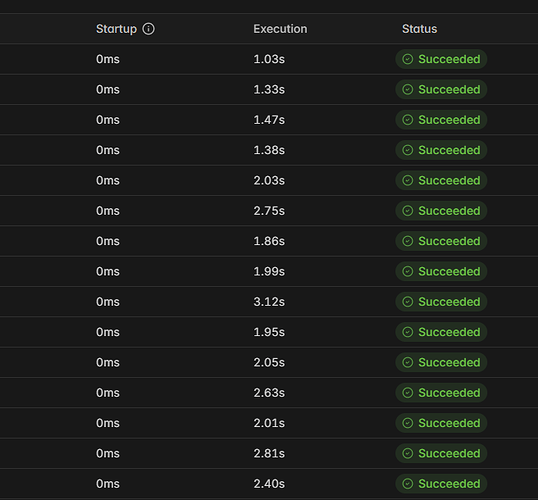Click the Succeeded badge for the 2.40s run
This screenshot has width=538, height=500.
[x=441, y=484]
